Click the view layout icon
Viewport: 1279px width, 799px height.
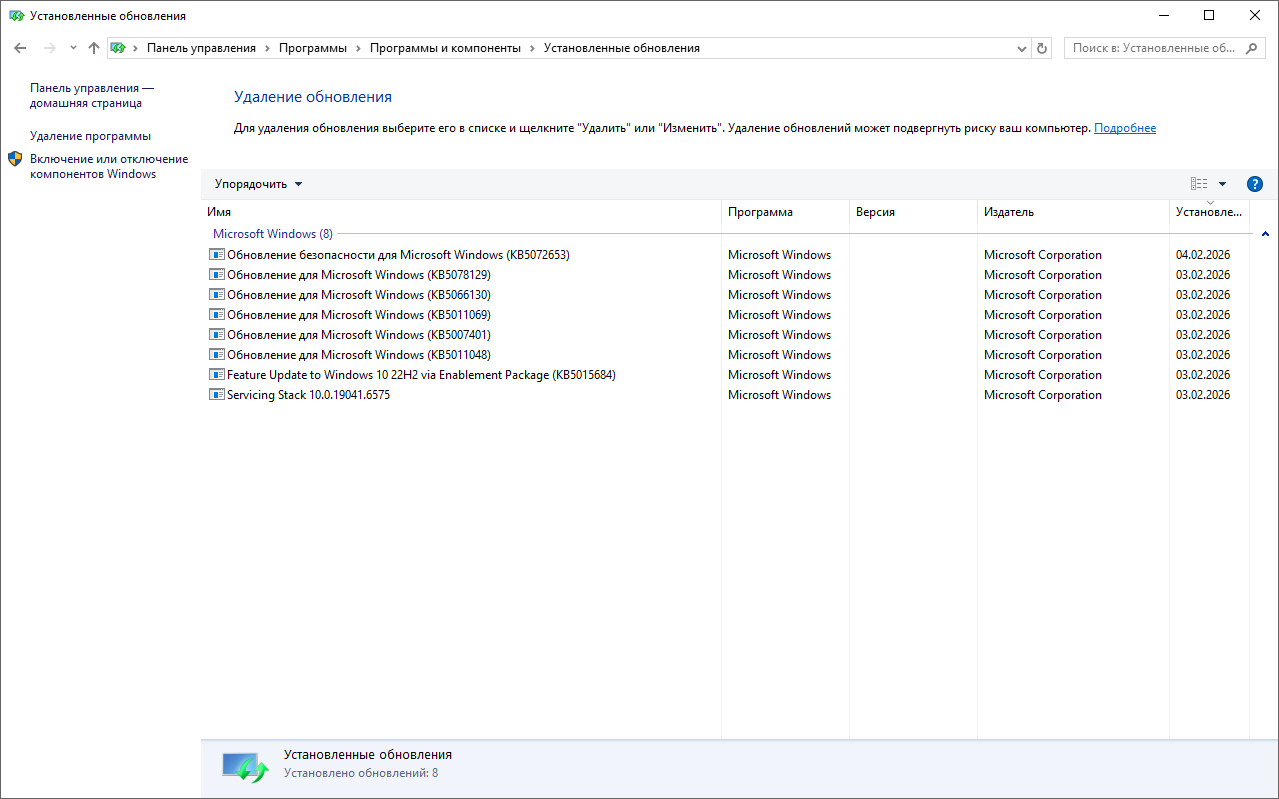1199,184
